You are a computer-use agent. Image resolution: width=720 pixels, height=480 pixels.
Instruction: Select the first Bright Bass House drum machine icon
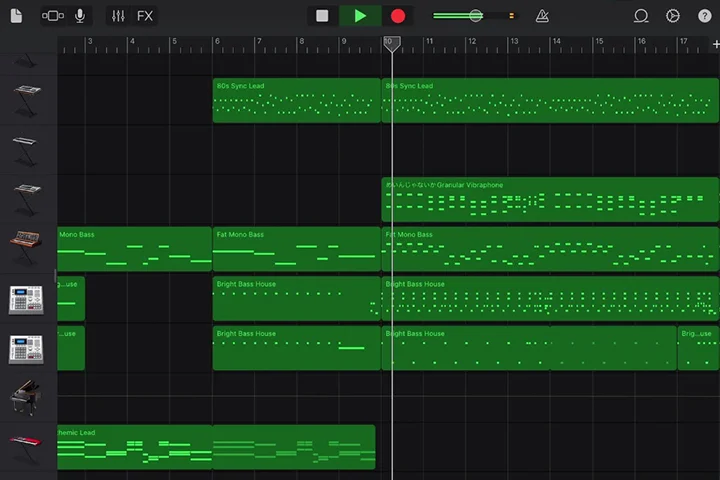(x=26, y=299)
